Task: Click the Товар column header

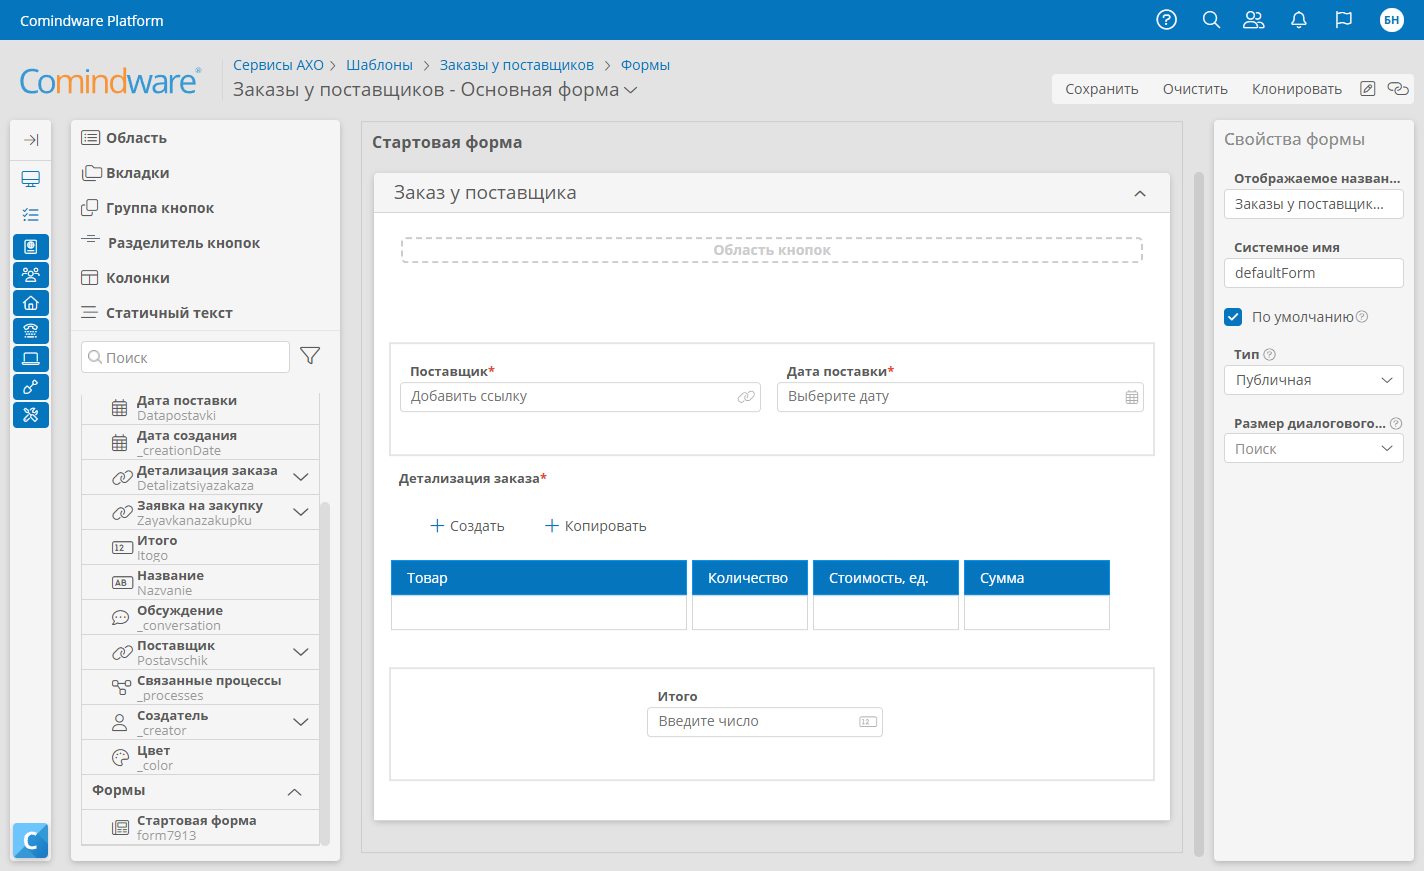Action: (539, 578)
